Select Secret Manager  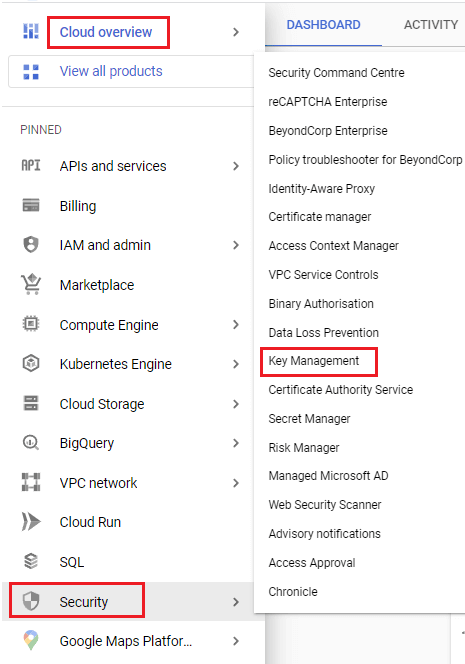[309, 419]
